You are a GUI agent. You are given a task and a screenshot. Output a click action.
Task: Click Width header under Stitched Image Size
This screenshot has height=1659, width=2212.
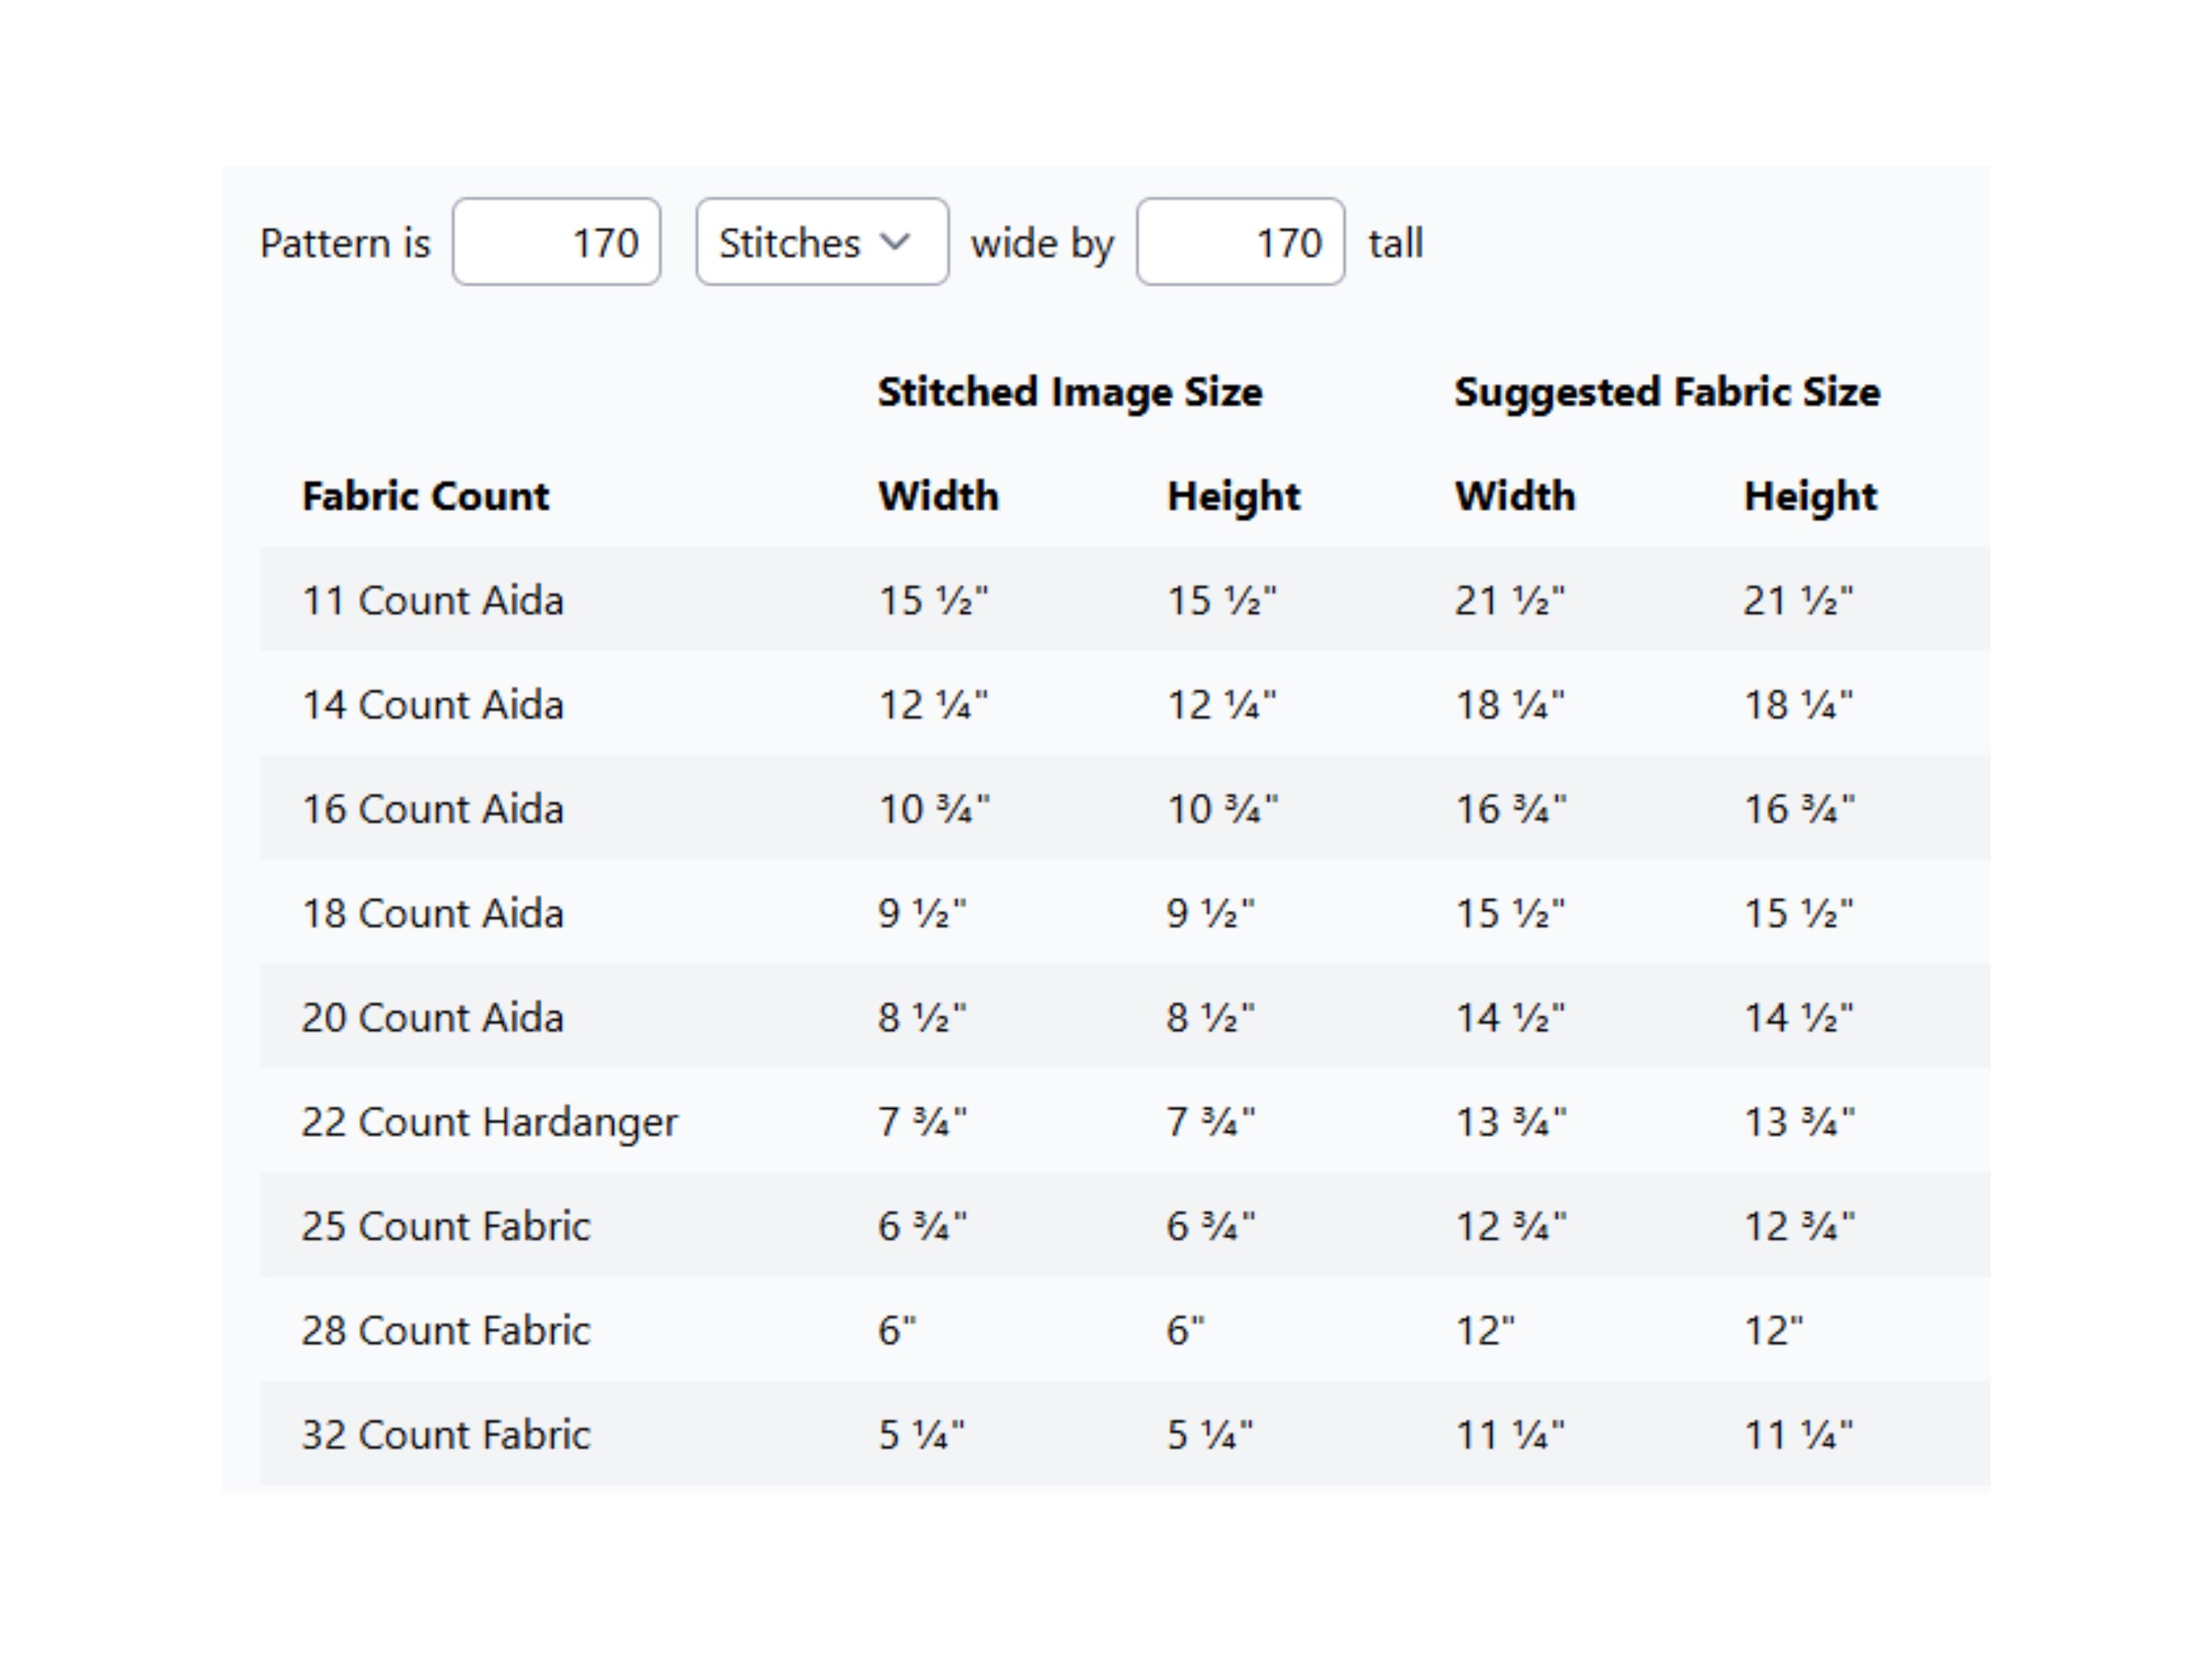tap(938, 496)
